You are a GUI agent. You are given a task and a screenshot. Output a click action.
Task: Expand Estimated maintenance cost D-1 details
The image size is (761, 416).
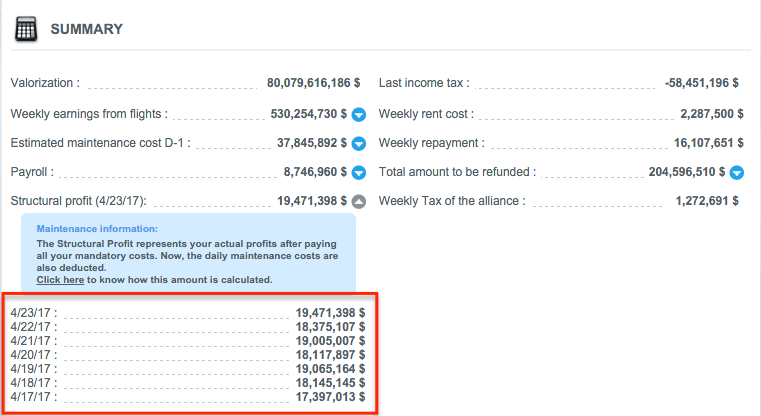pyautogui.click(x=359, y=144)
